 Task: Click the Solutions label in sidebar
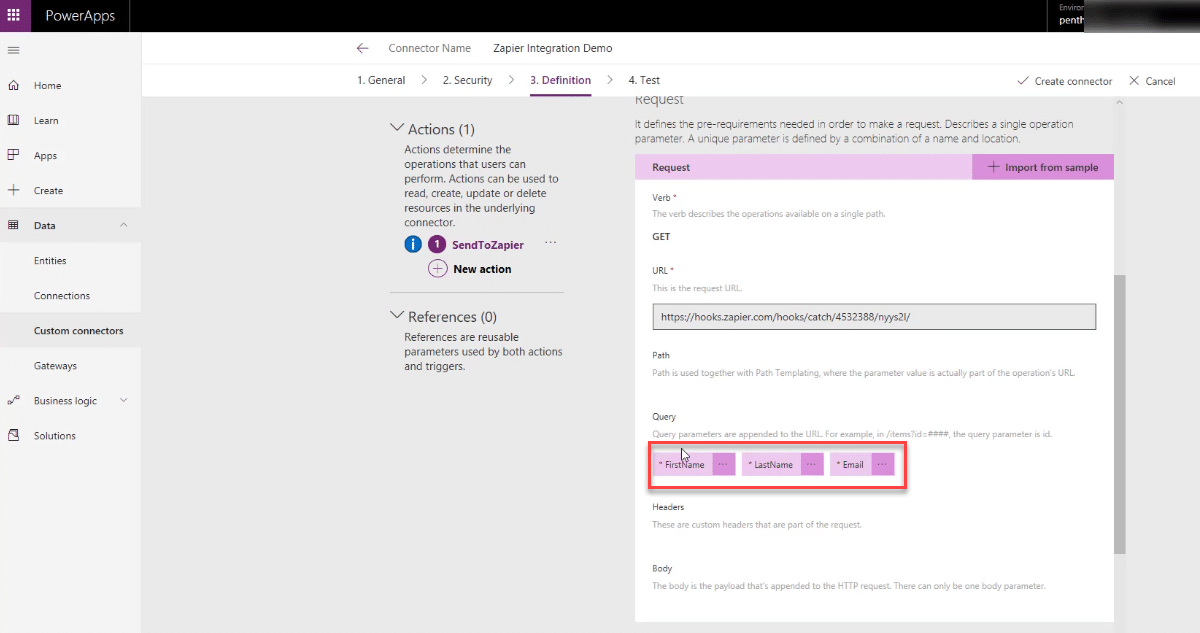pos(55,436)
